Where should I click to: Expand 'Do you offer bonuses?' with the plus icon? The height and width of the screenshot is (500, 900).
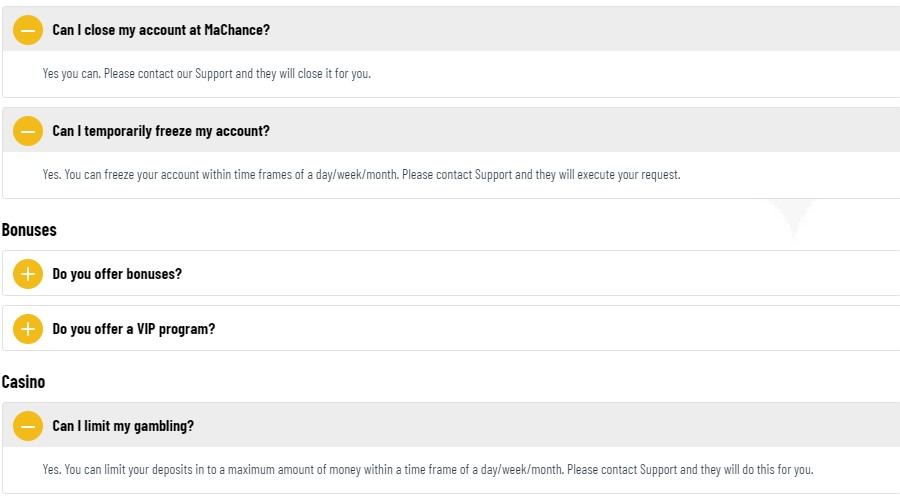(28, 274)
